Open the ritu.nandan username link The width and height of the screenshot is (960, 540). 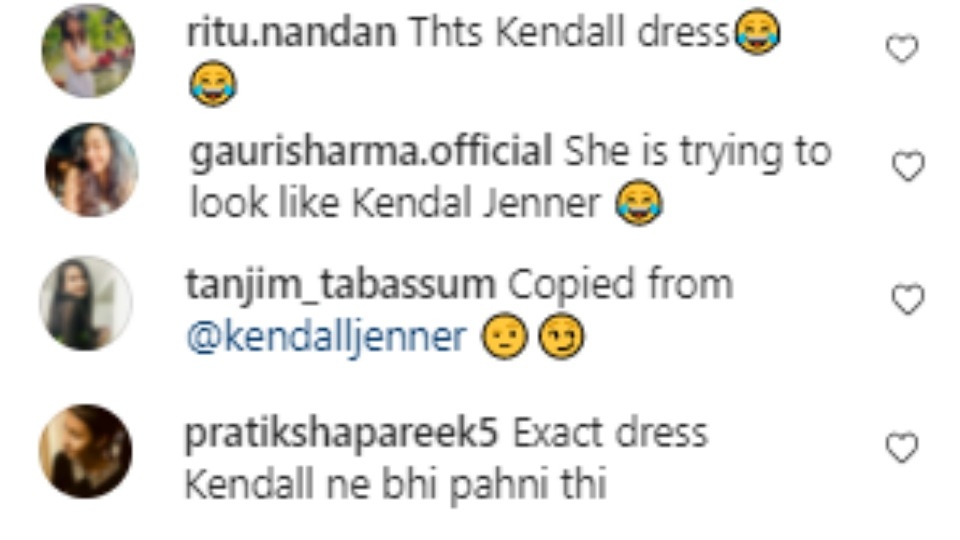pos(291,32)
